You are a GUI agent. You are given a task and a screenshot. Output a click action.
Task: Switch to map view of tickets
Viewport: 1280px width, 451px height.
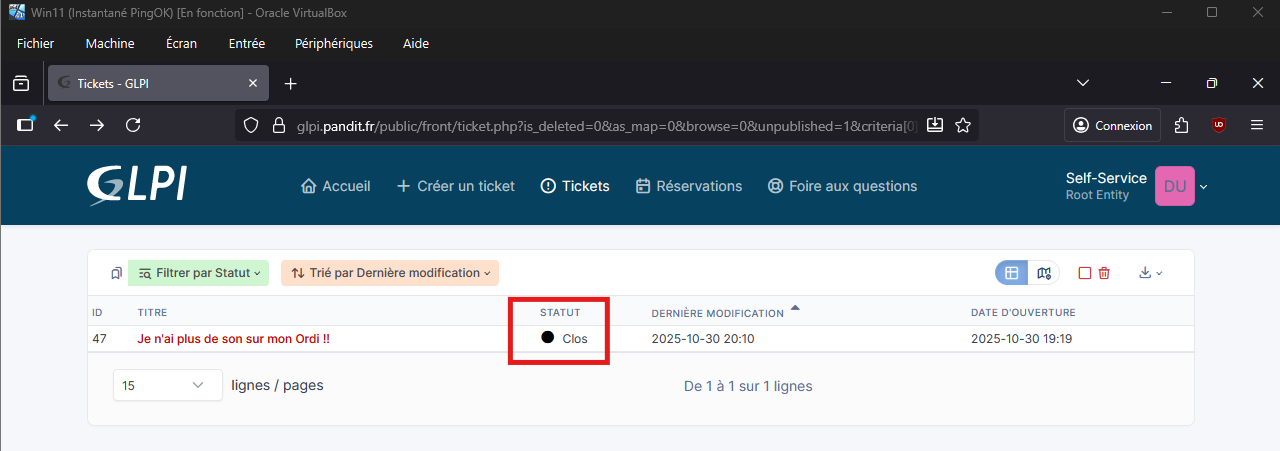(x=1044, y=273)
